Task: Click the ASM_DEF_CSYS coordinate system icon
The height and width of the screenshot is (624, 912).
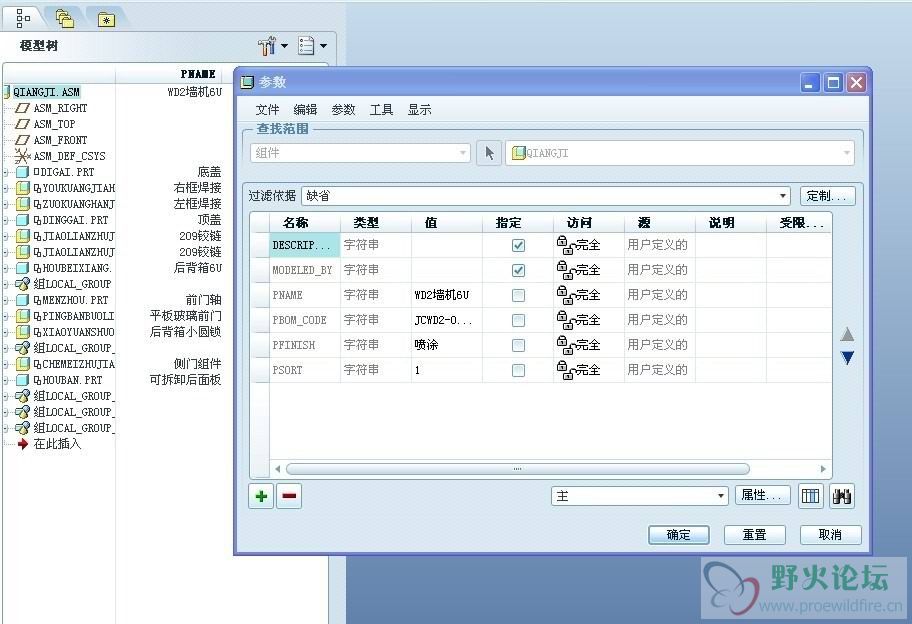Action: [22, 156]
